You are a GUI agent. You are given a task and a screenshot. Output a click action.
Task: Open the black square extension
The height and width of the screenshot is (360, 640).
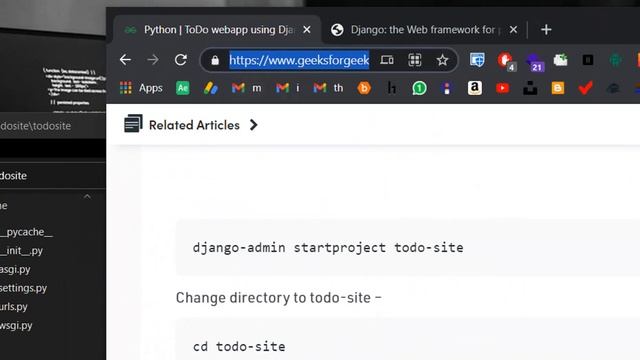point(588,60)
